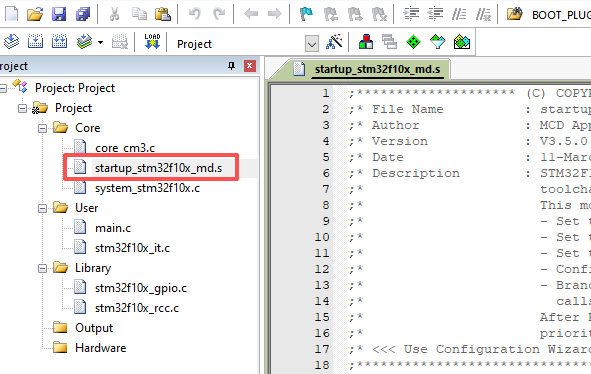Open Select Software Packs icon
Image resolution: width=591 pixels, height=374 pixels.
(x=438, y=41)
